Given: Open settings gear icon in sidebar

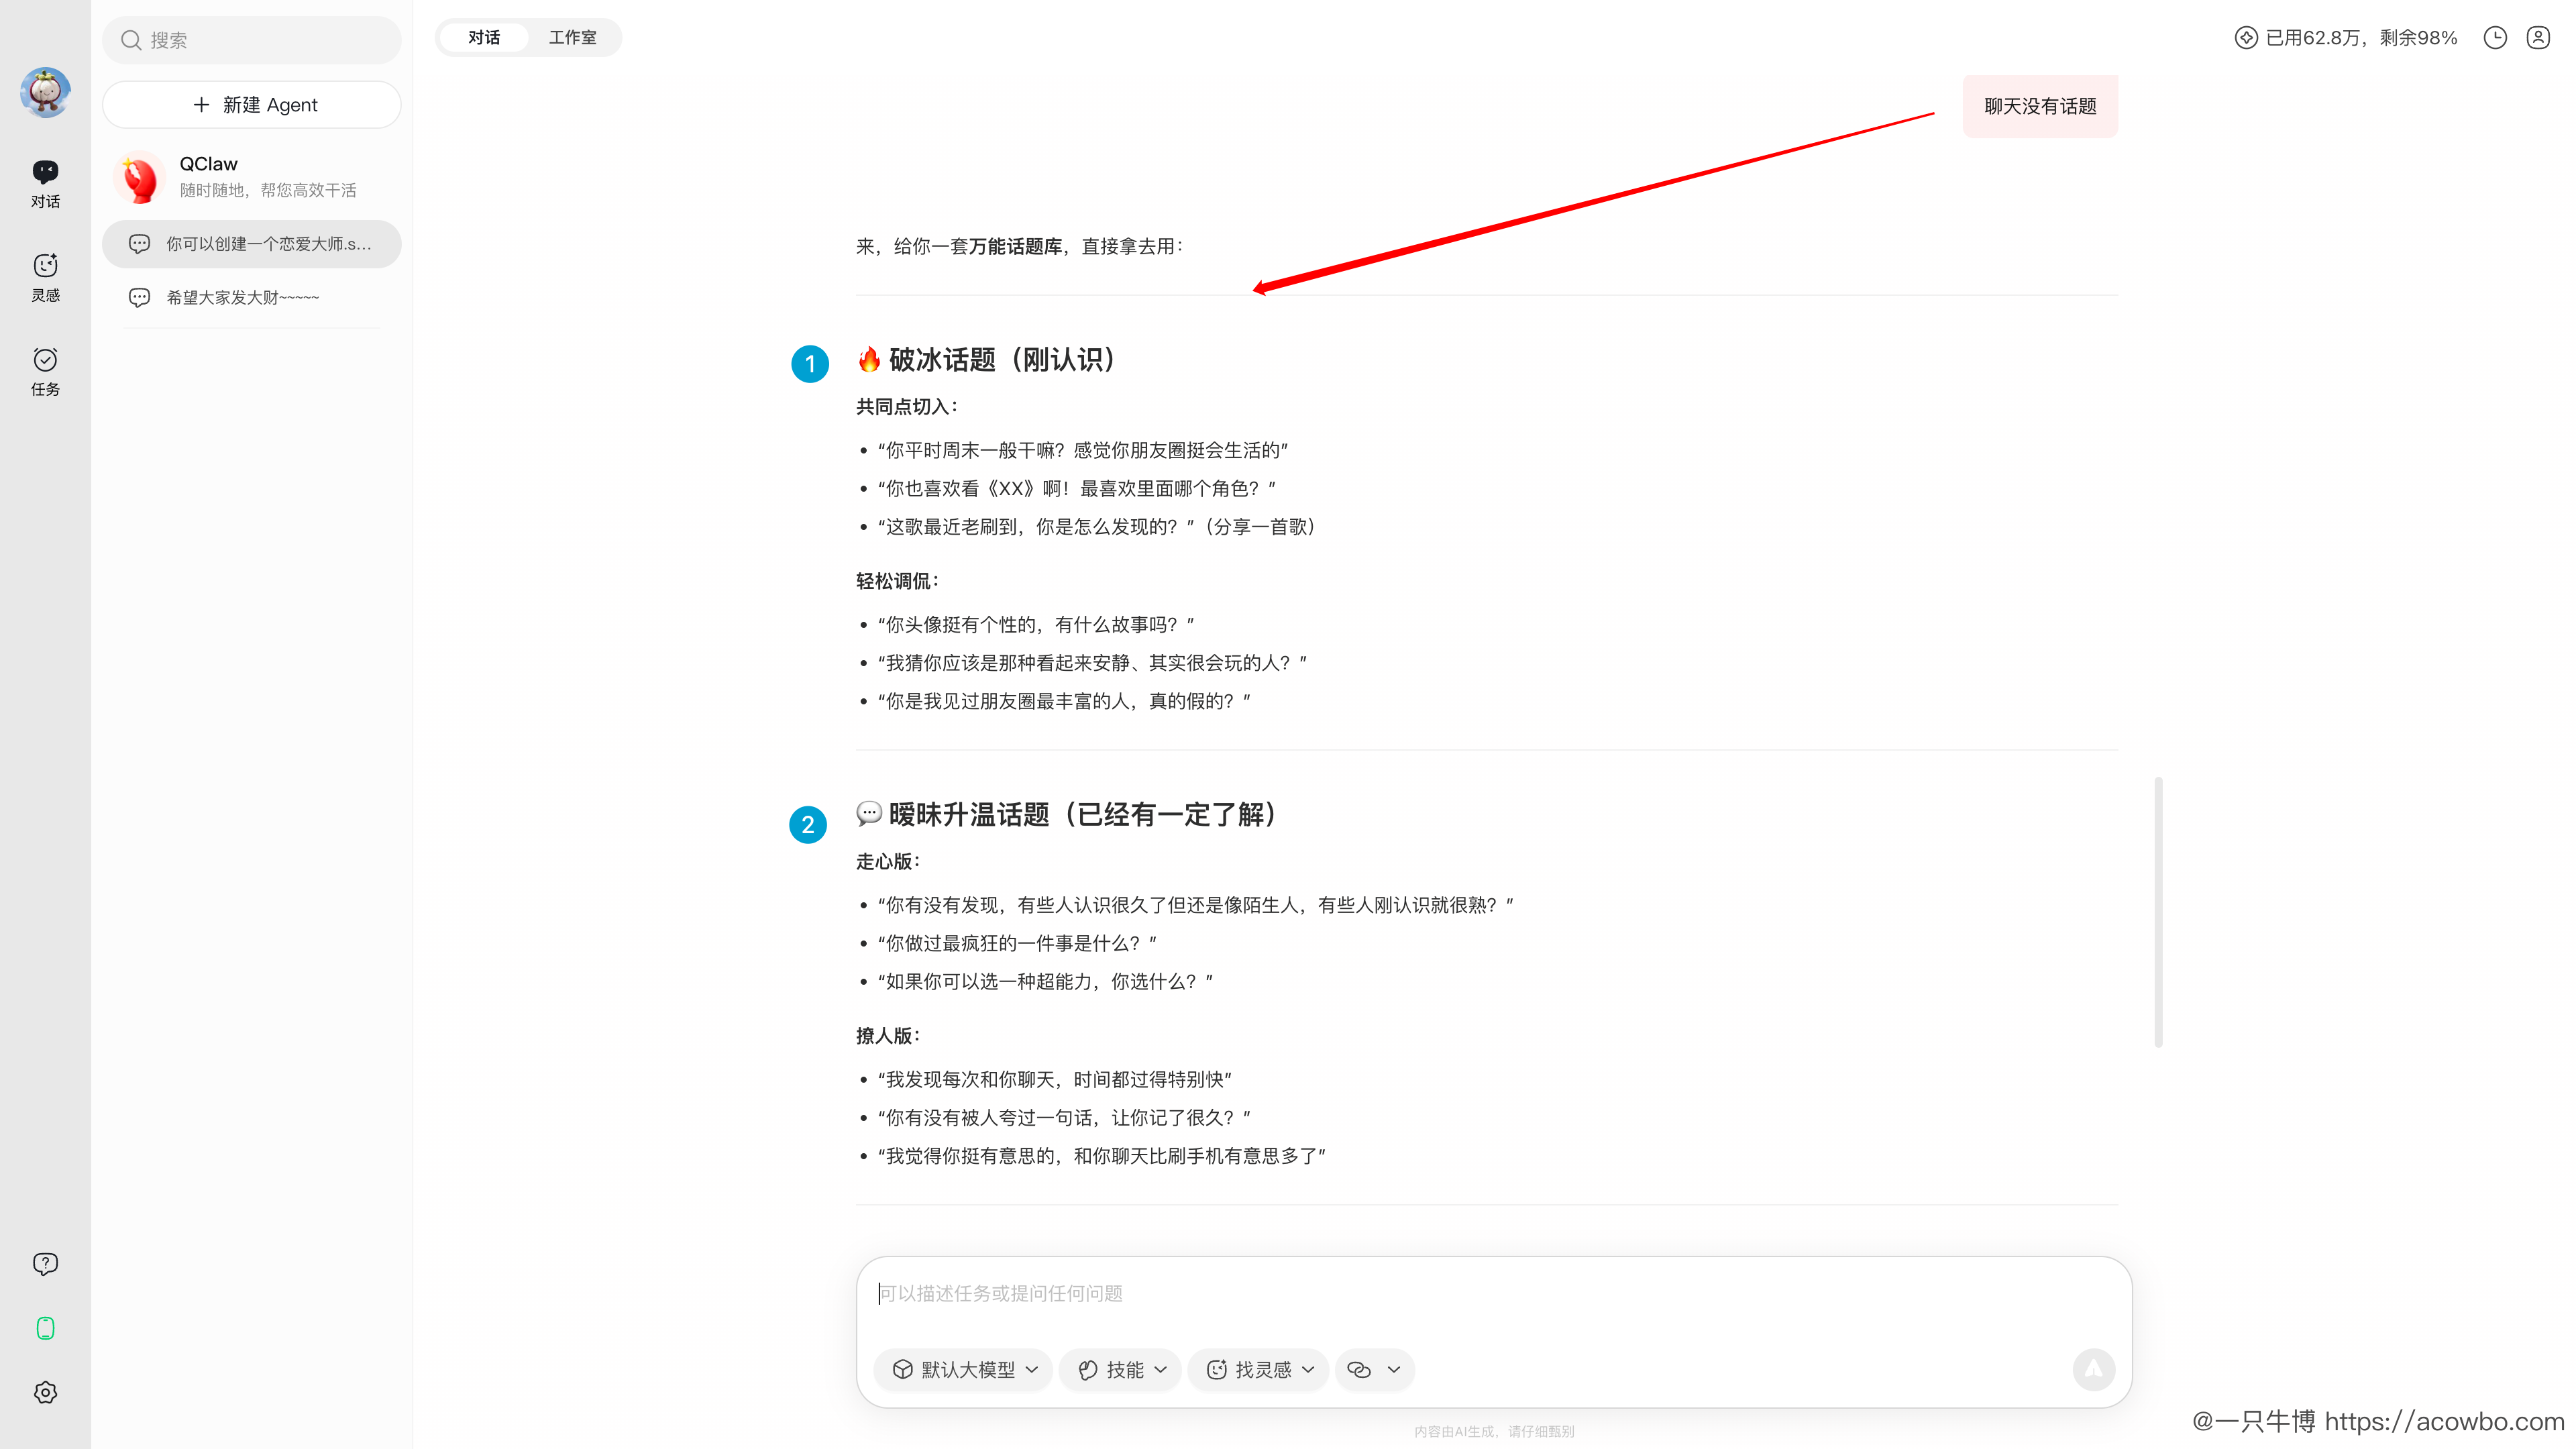Looking at the screenshot, I should 45,1392.
